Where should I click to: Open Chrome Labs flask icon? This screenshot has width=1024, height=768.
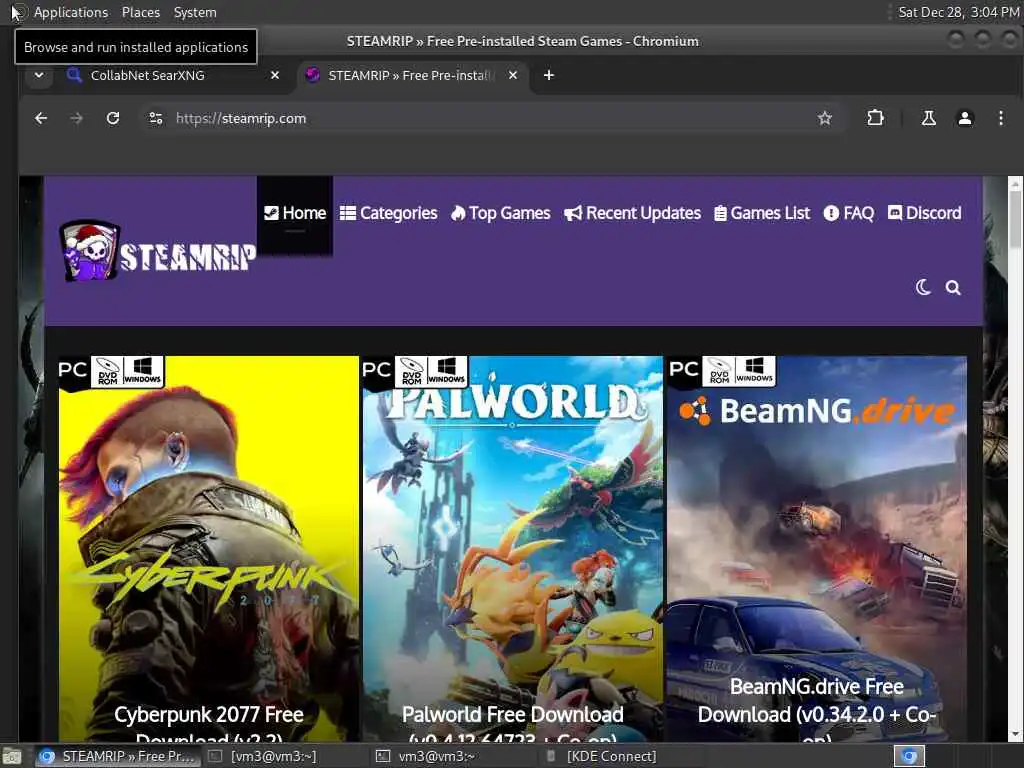click(x=928, y=118)
